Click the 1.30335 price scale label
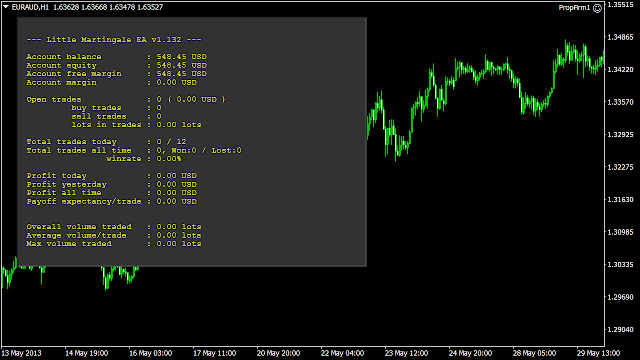Screen dimensions: 640x360 coord(620,264)
